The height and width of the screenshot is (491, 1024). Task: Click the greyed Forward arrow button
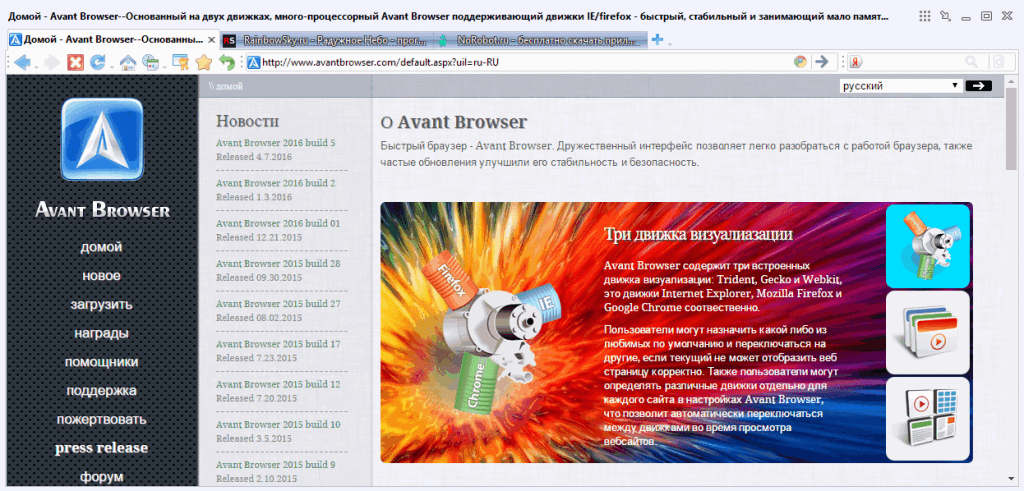[53, 62]
